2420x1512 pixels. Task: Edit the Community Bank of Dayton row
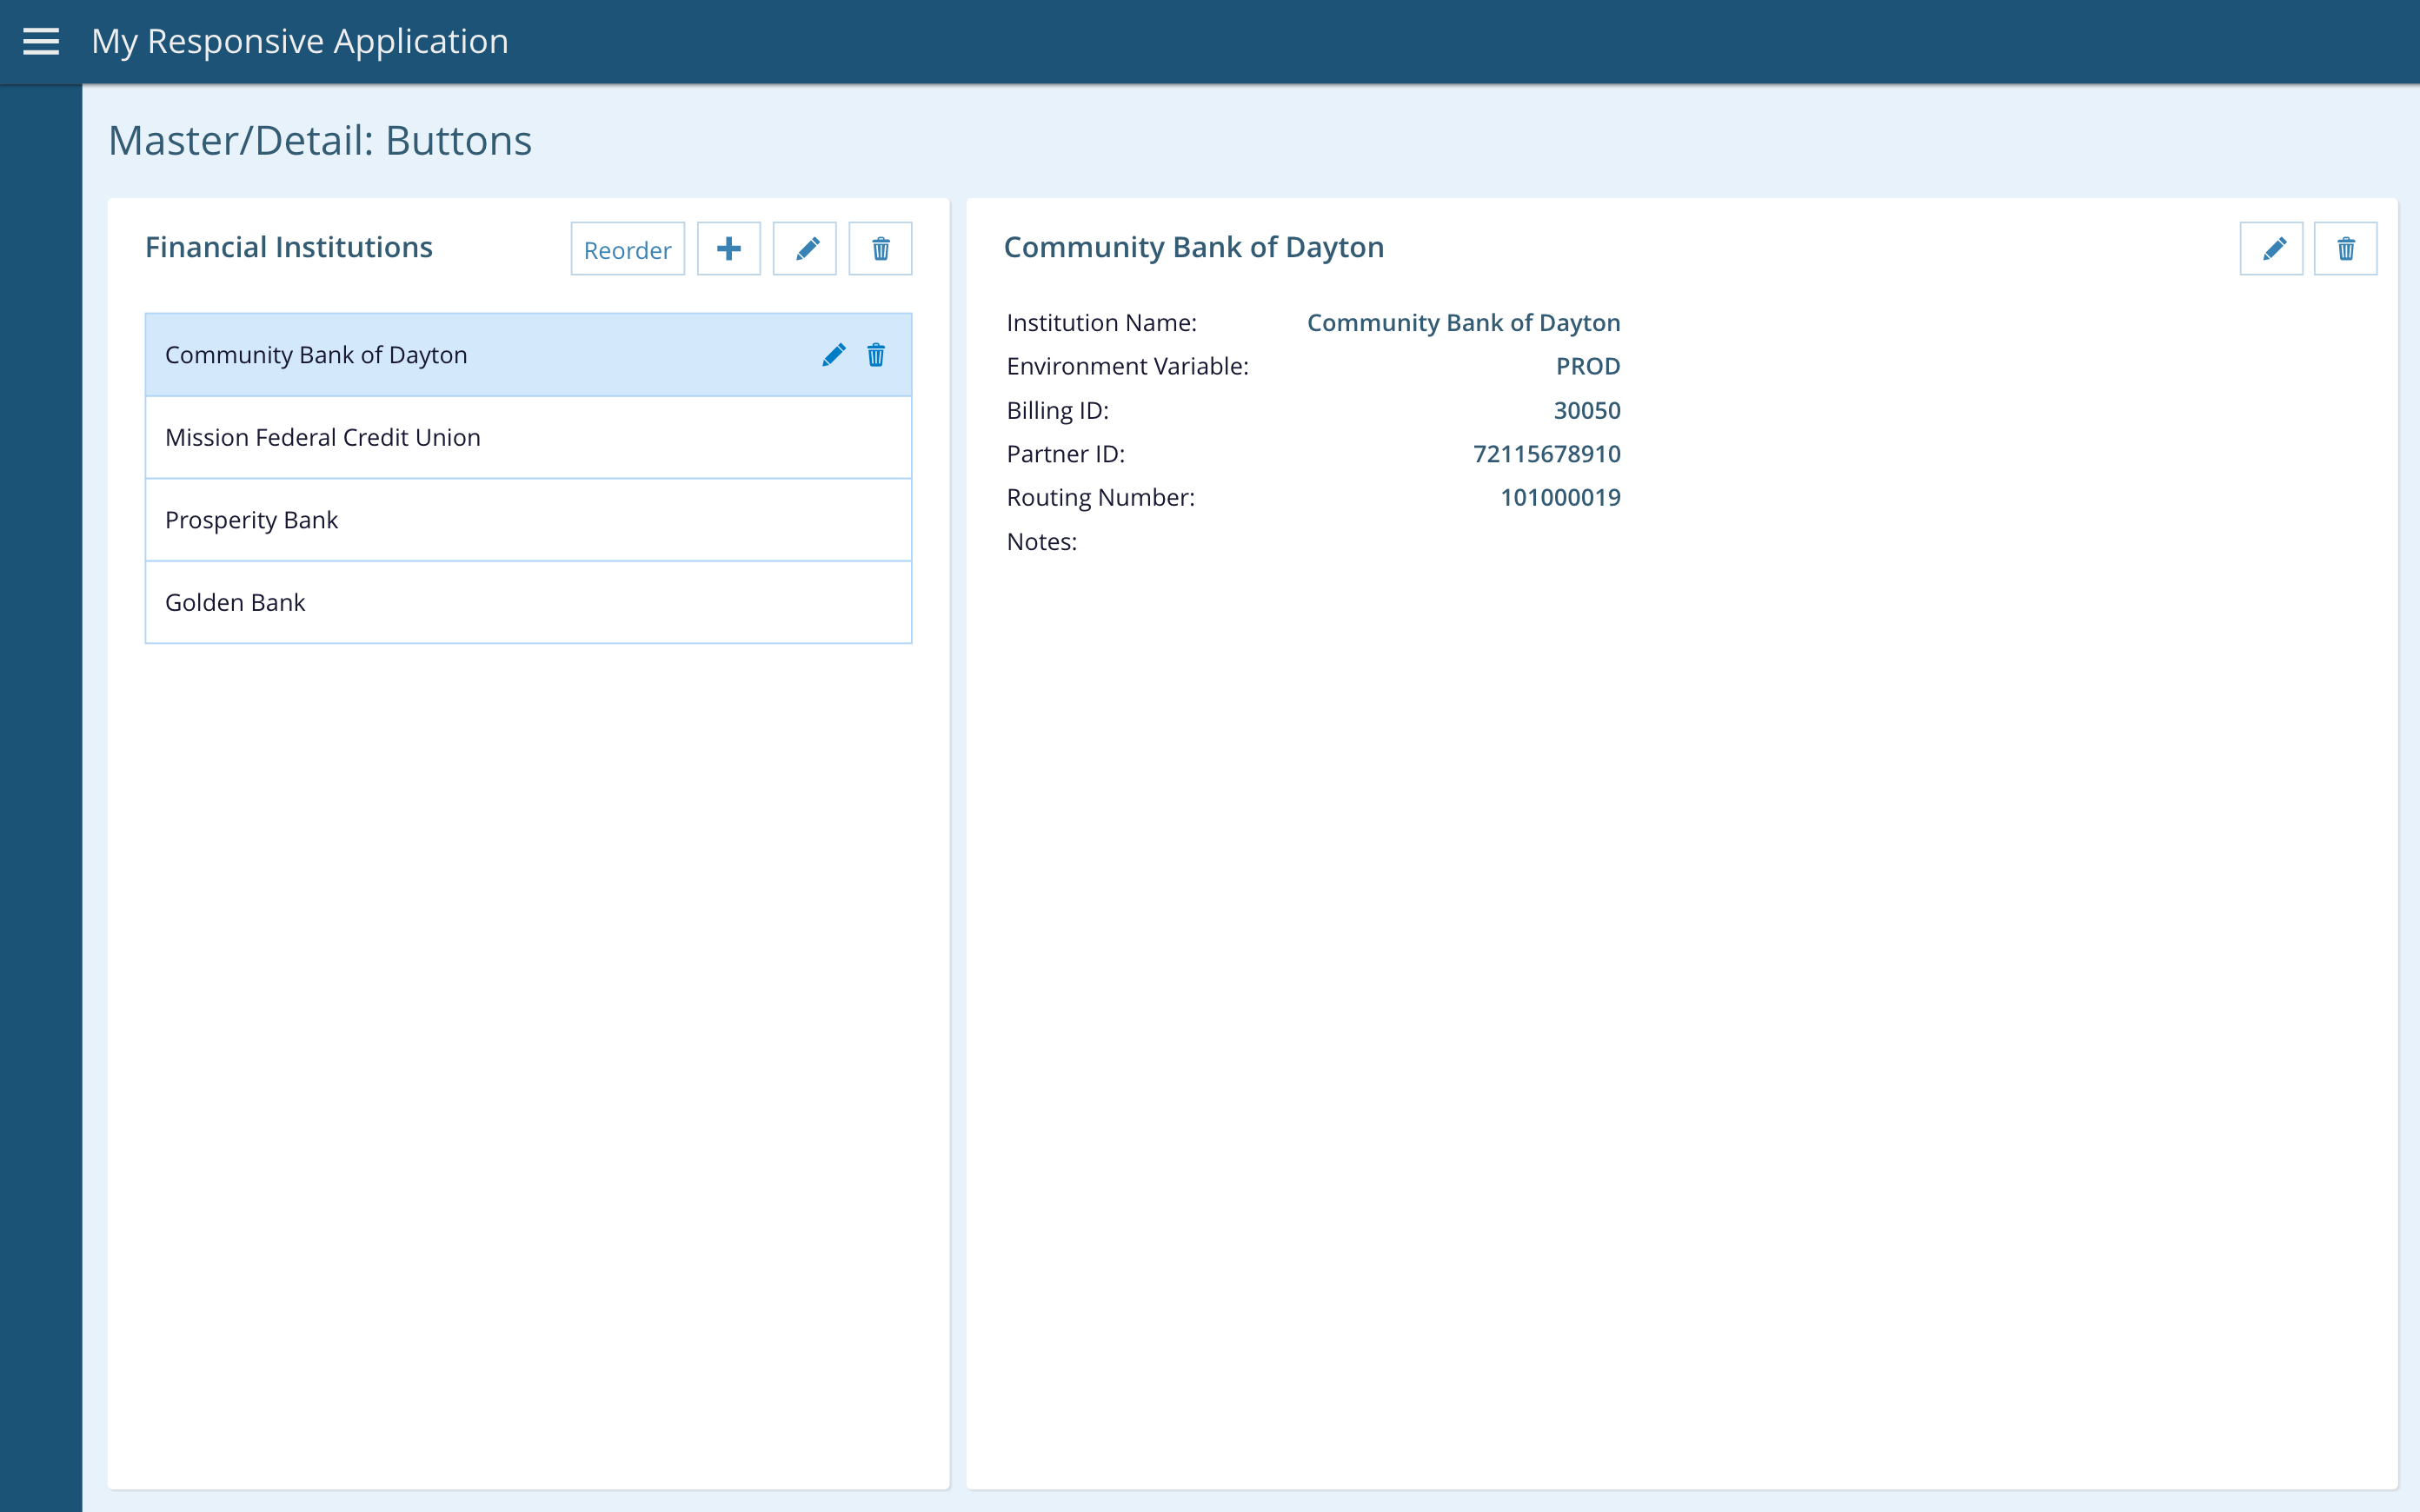833,355
